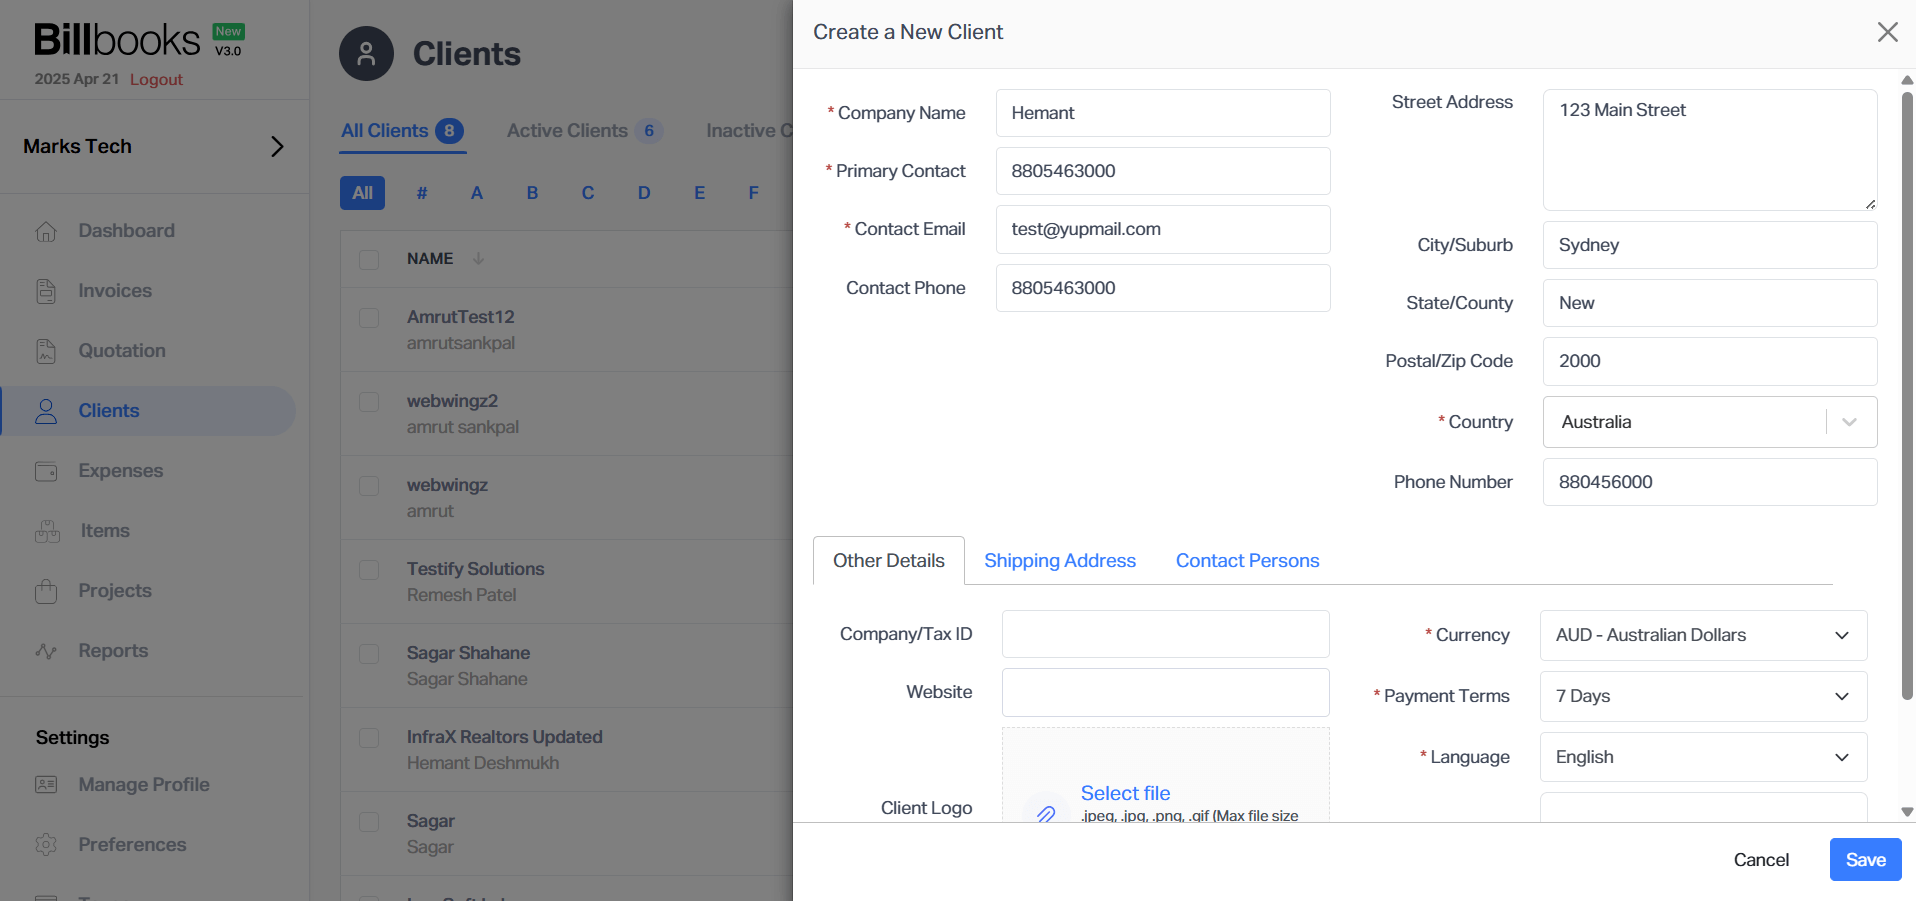Screen dimensions: 1916x901
Task: Open the Quotation section
Action: click(122, 351)
